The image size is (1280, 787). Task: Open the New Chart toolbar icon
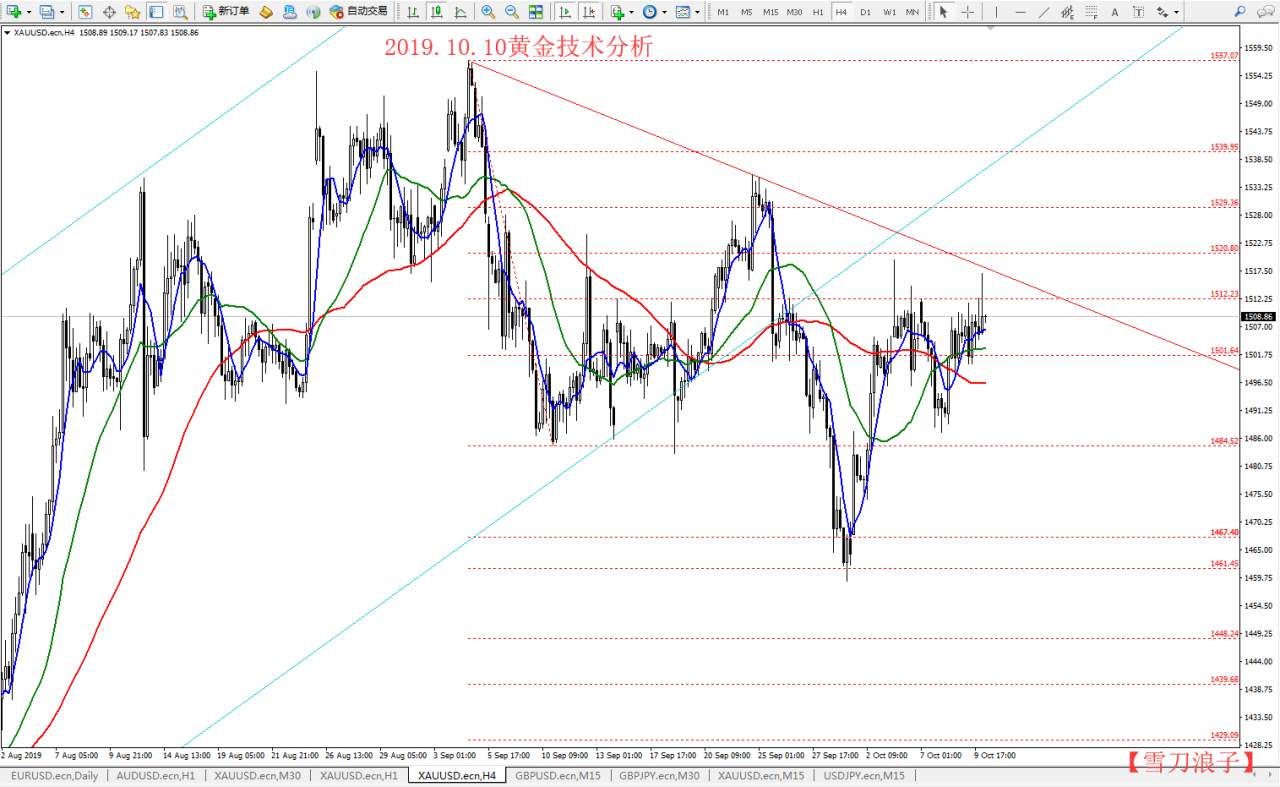point(15,12)
